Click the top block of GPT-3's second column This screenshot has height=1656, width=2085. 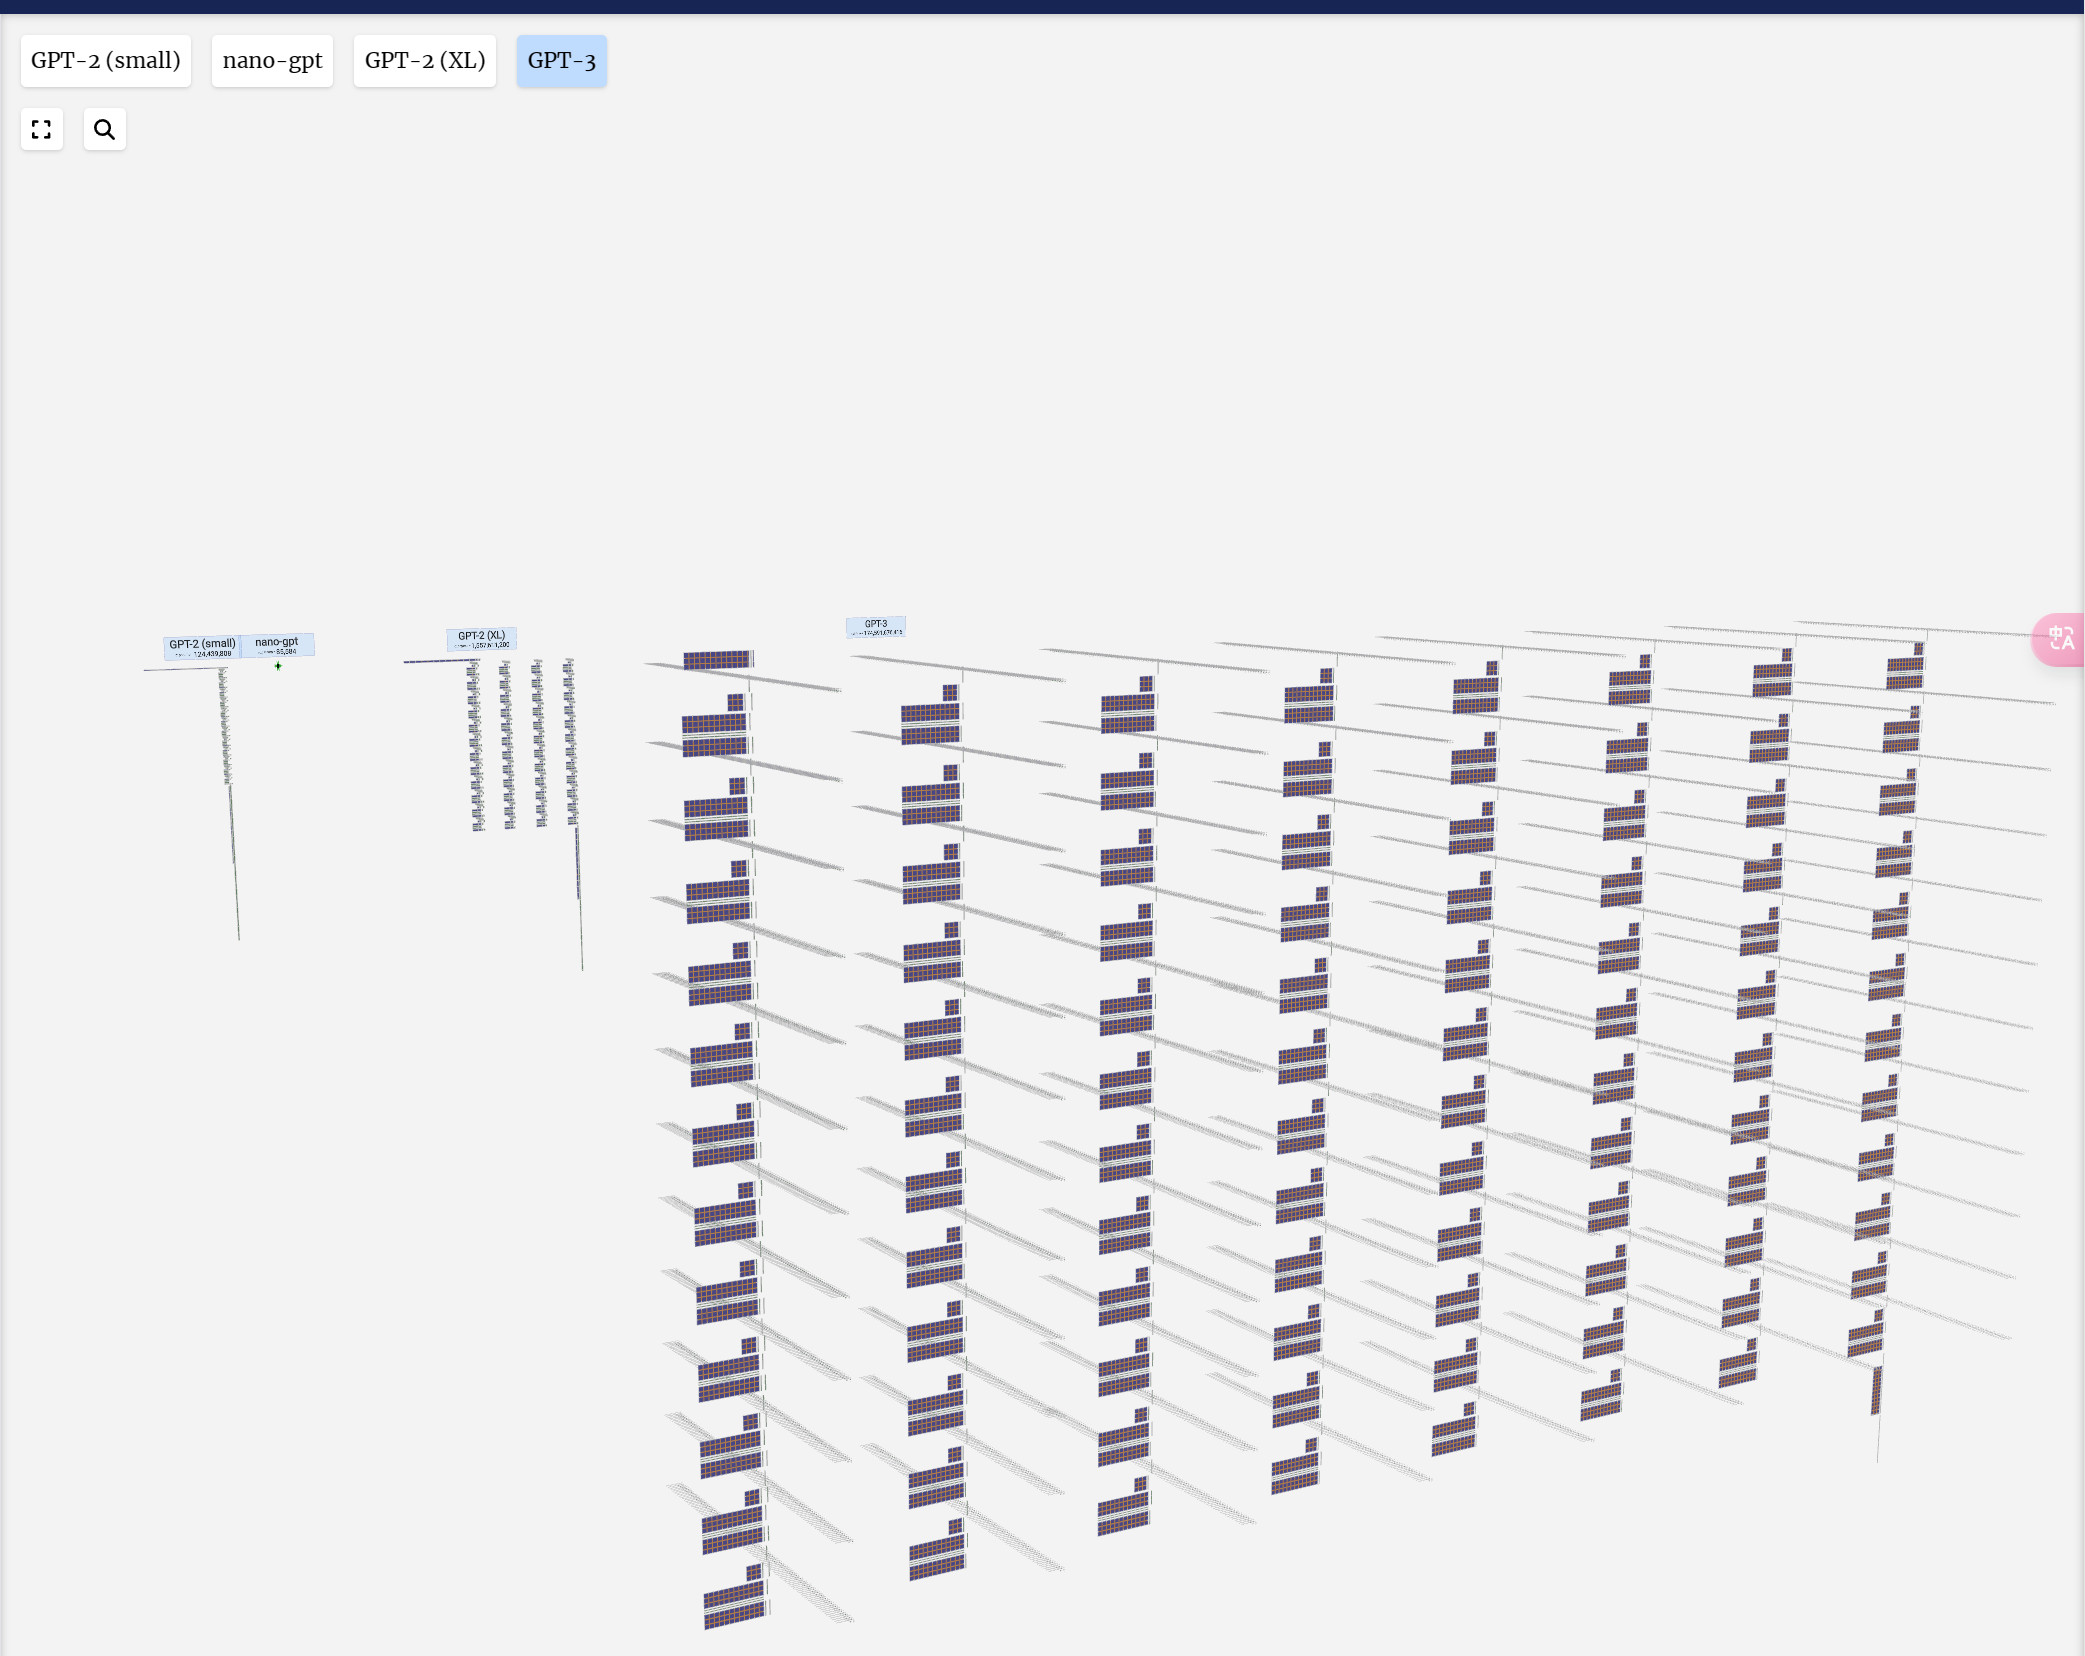coord(931,719)
